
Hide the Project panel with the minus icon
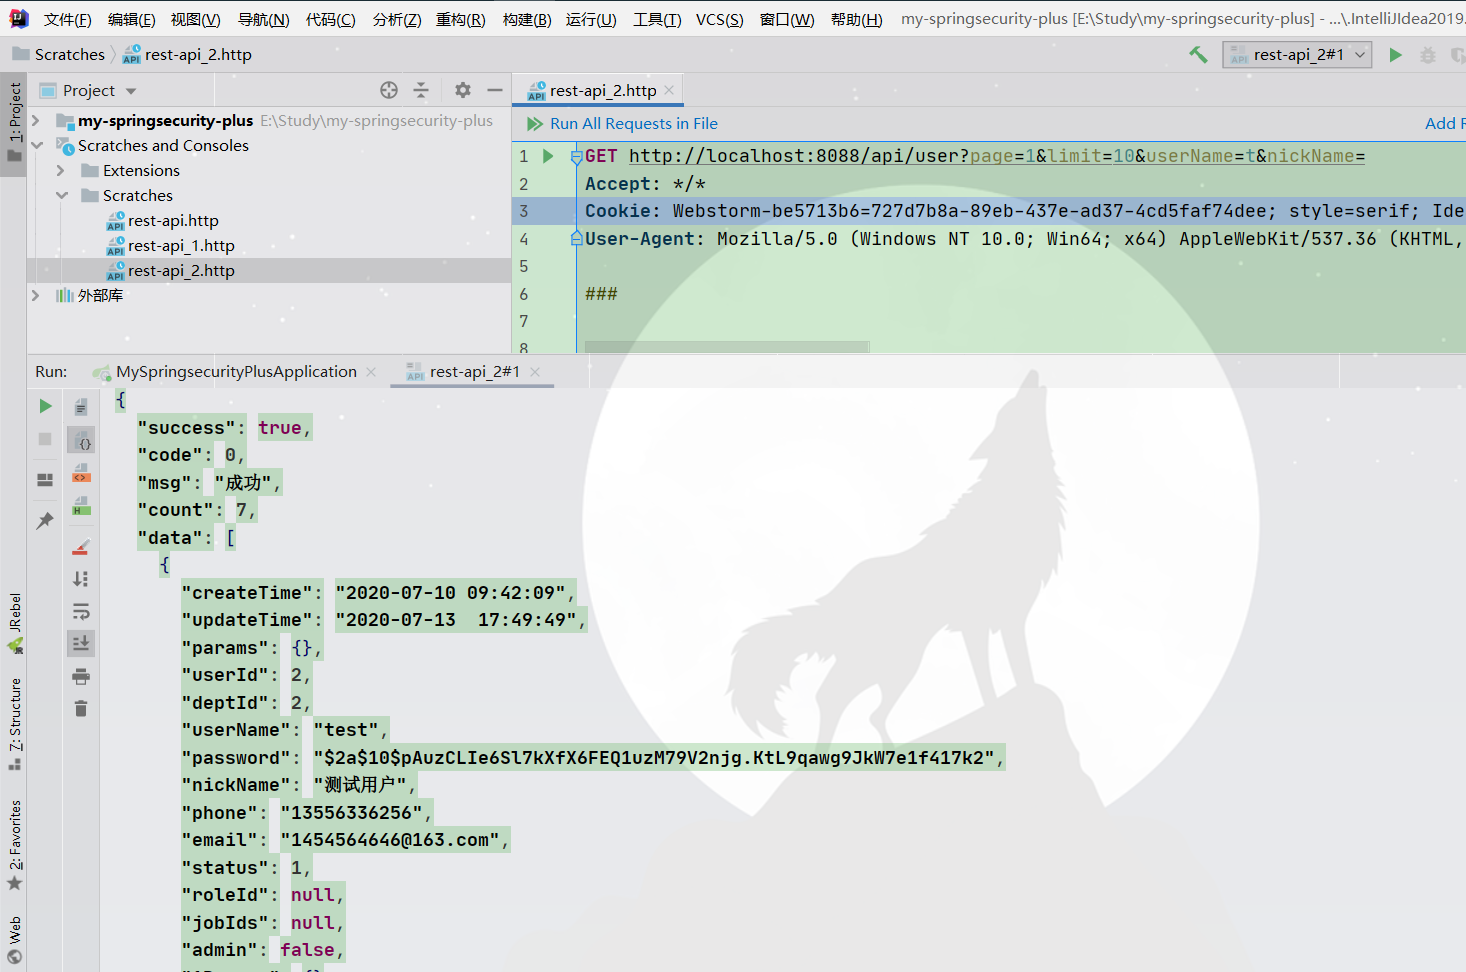coord(495,90)
